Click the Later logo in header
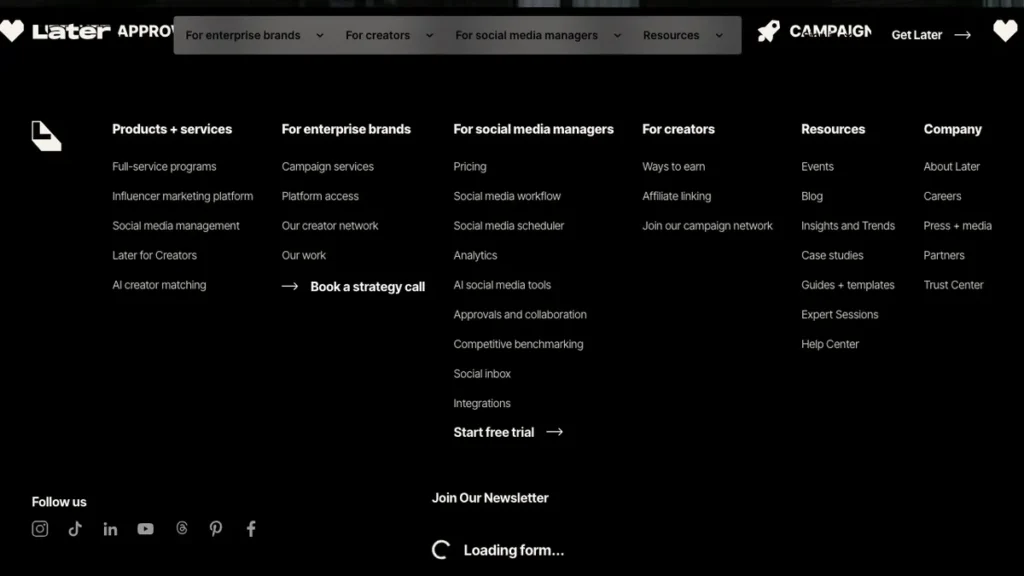The width and height of the screenshot is (1024, 576). click(71, 31)
